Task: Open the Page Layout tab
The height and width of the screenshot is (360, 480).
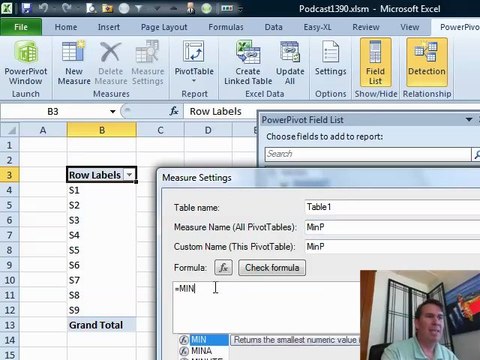Action: point(164,27)
